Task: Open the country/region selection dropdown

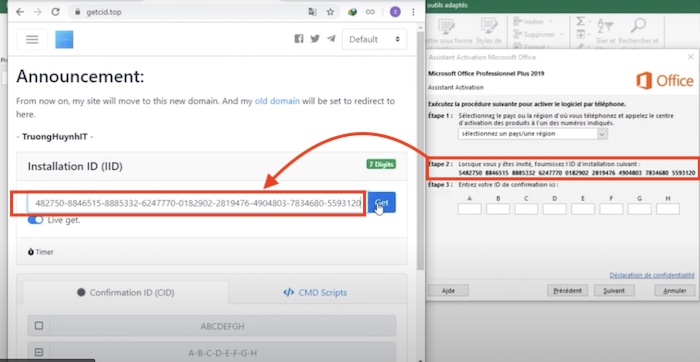Action: pos(533,133)
